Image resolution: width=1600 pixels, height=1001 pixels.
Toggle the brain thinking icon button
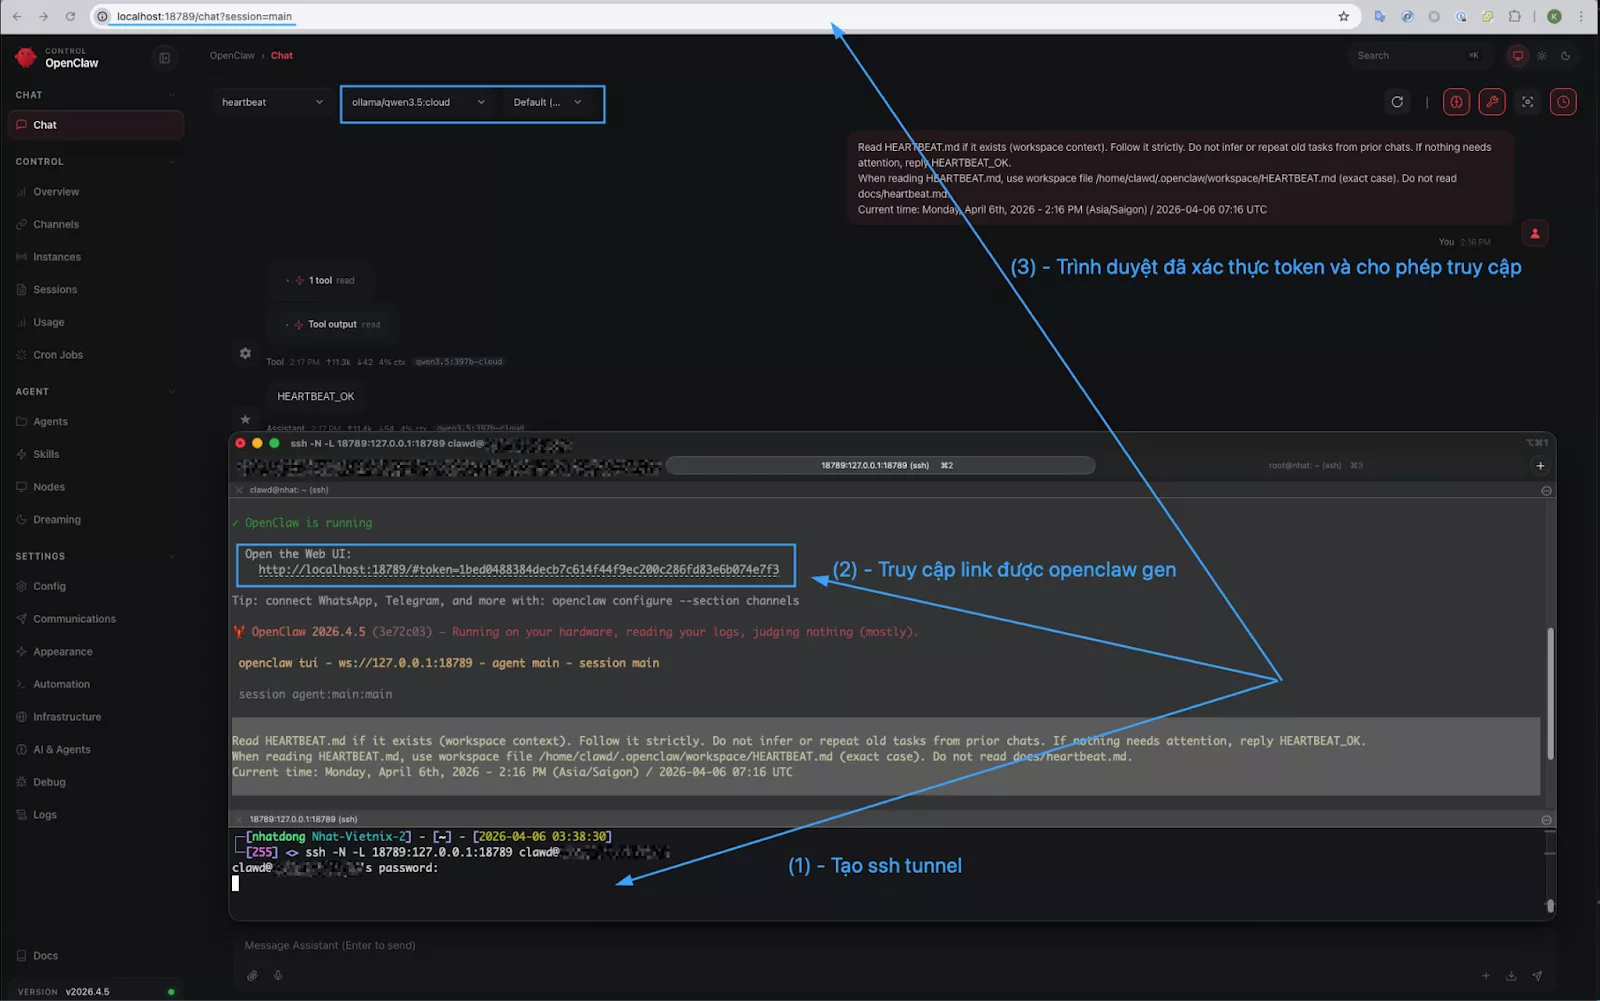1456,102
